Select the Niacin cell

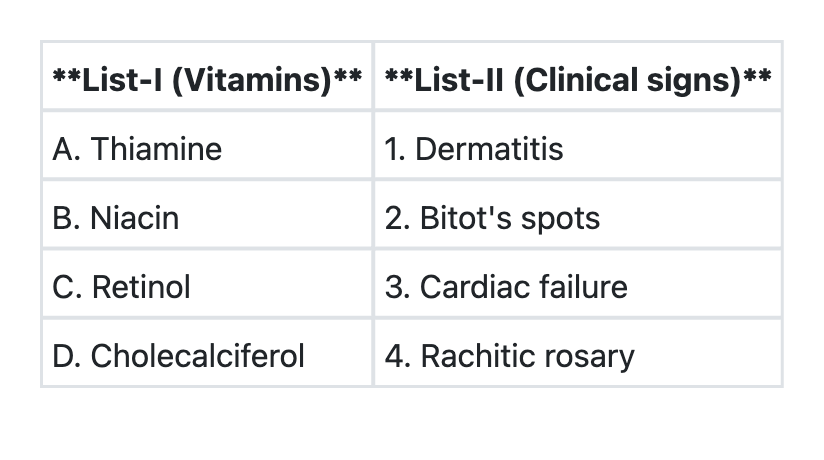pos(206,218)
